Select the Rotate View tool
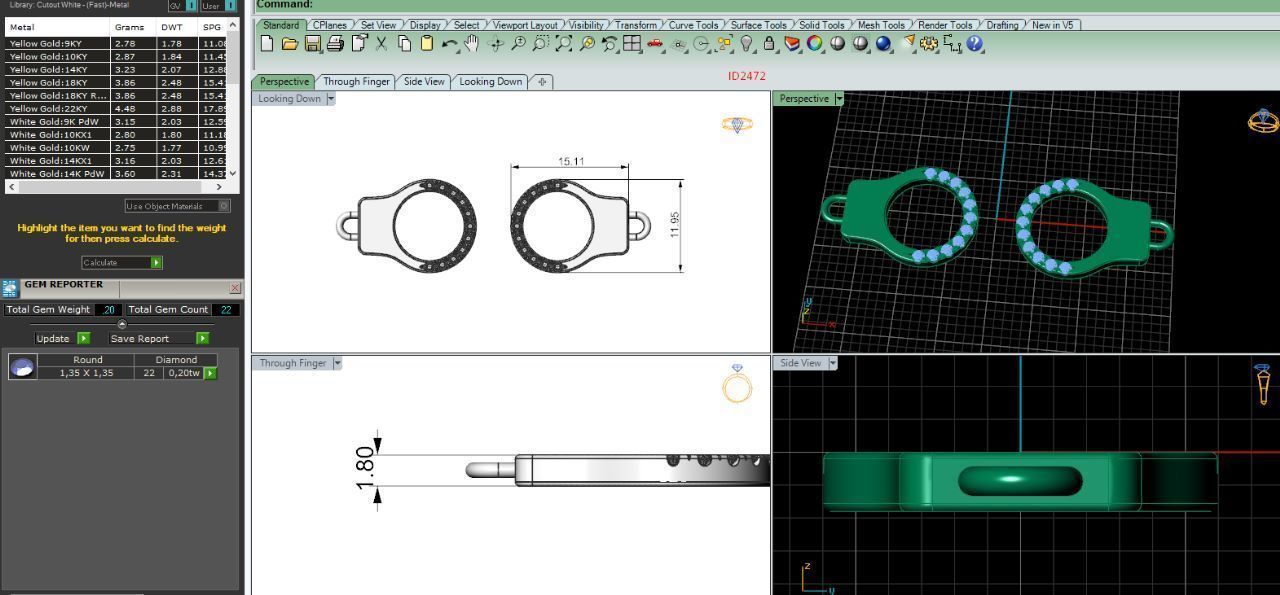Screen dimensions: 1280x595 tap(495, 43)
